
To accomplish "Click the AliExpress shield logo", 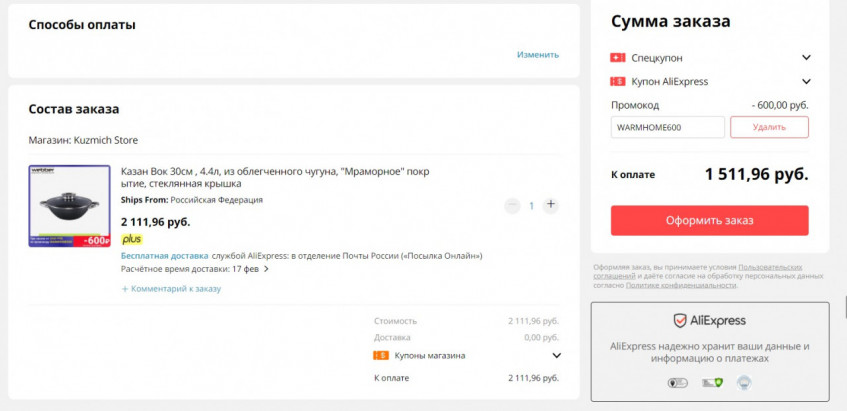I will point(679,320).
